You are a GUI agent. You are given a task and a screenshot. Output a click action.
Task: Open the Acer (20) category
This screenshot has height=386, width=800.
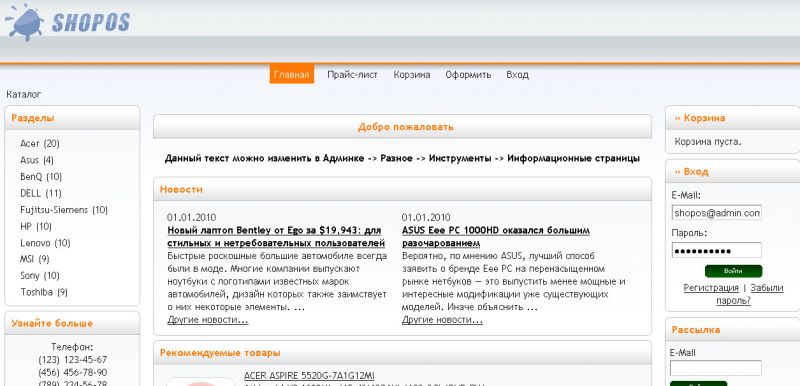pos(40,144)
